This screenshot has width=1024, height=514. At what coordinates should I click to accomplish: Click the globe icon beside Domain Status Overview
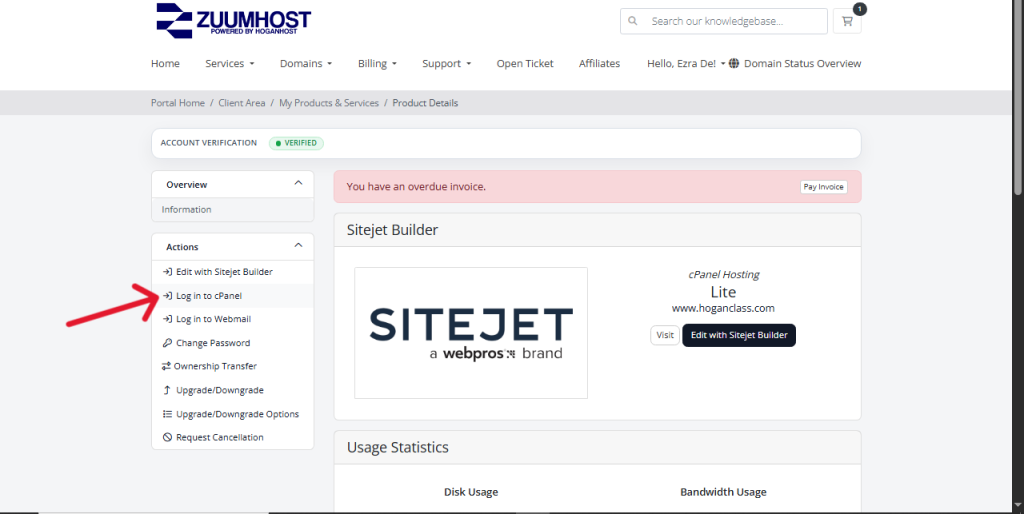click(734, 63)
